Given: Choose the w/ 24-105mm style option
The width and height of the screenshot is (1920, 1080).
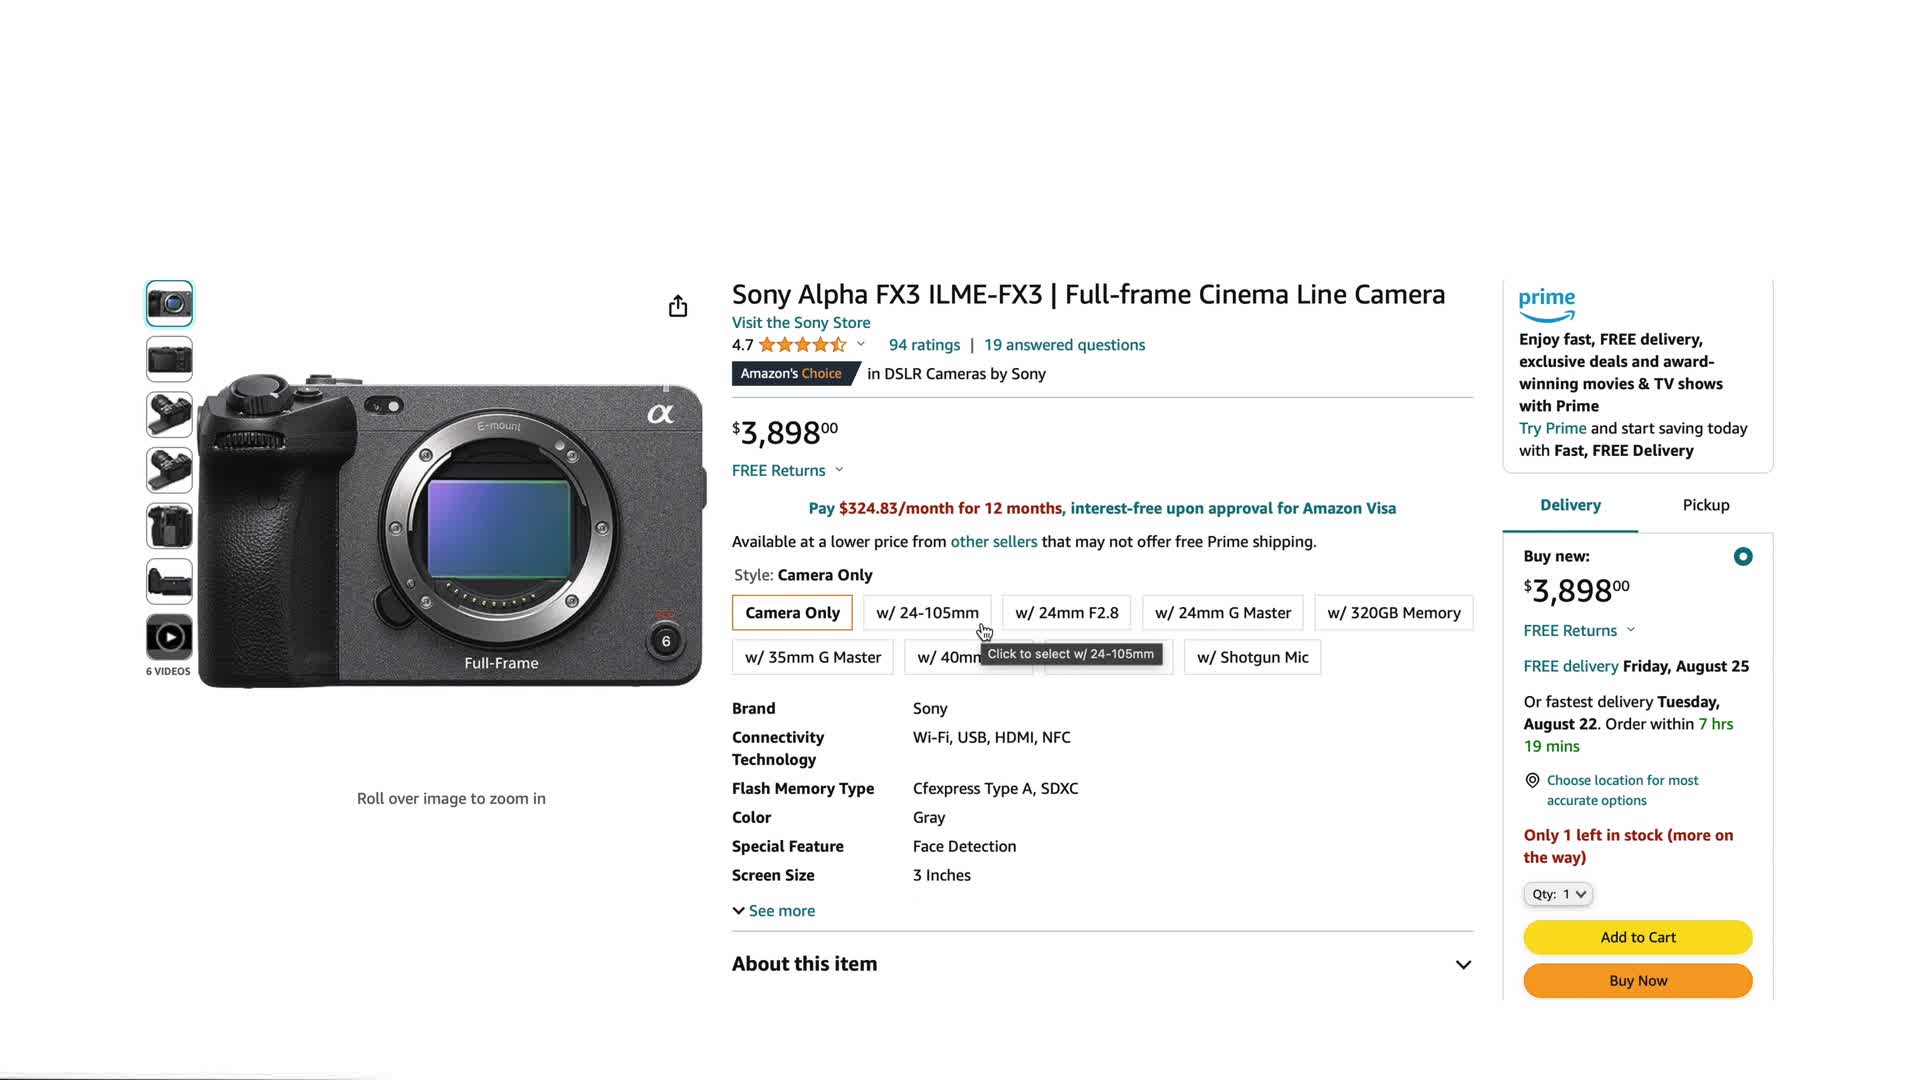Looking at the screenshot, I should (927, 613).
